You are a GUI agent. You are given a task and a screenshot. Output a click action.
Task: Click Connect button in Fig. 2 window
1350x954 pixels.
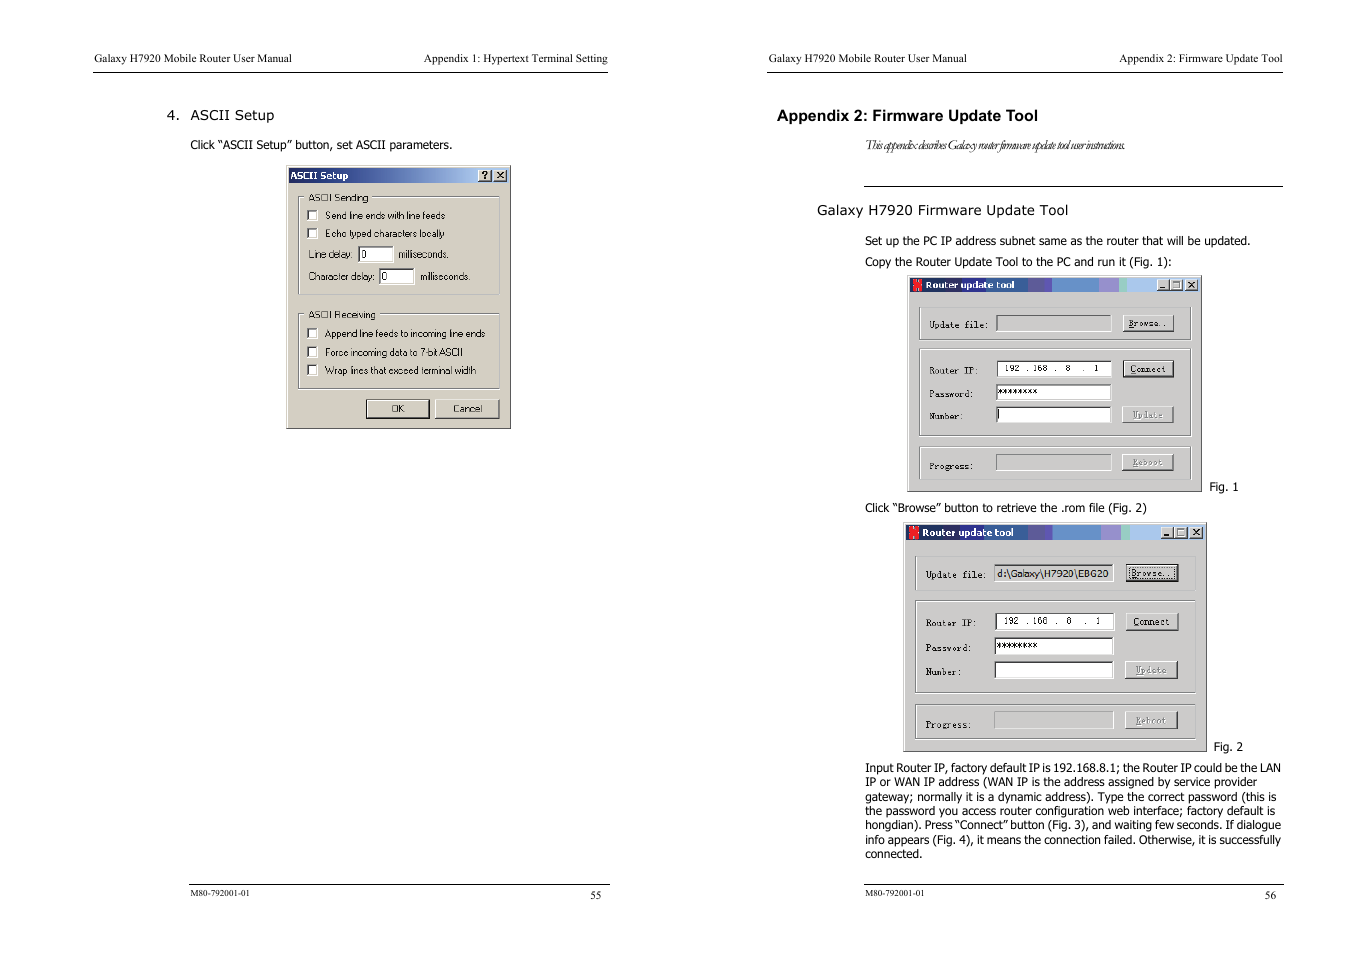click(x=1152, y=622)
